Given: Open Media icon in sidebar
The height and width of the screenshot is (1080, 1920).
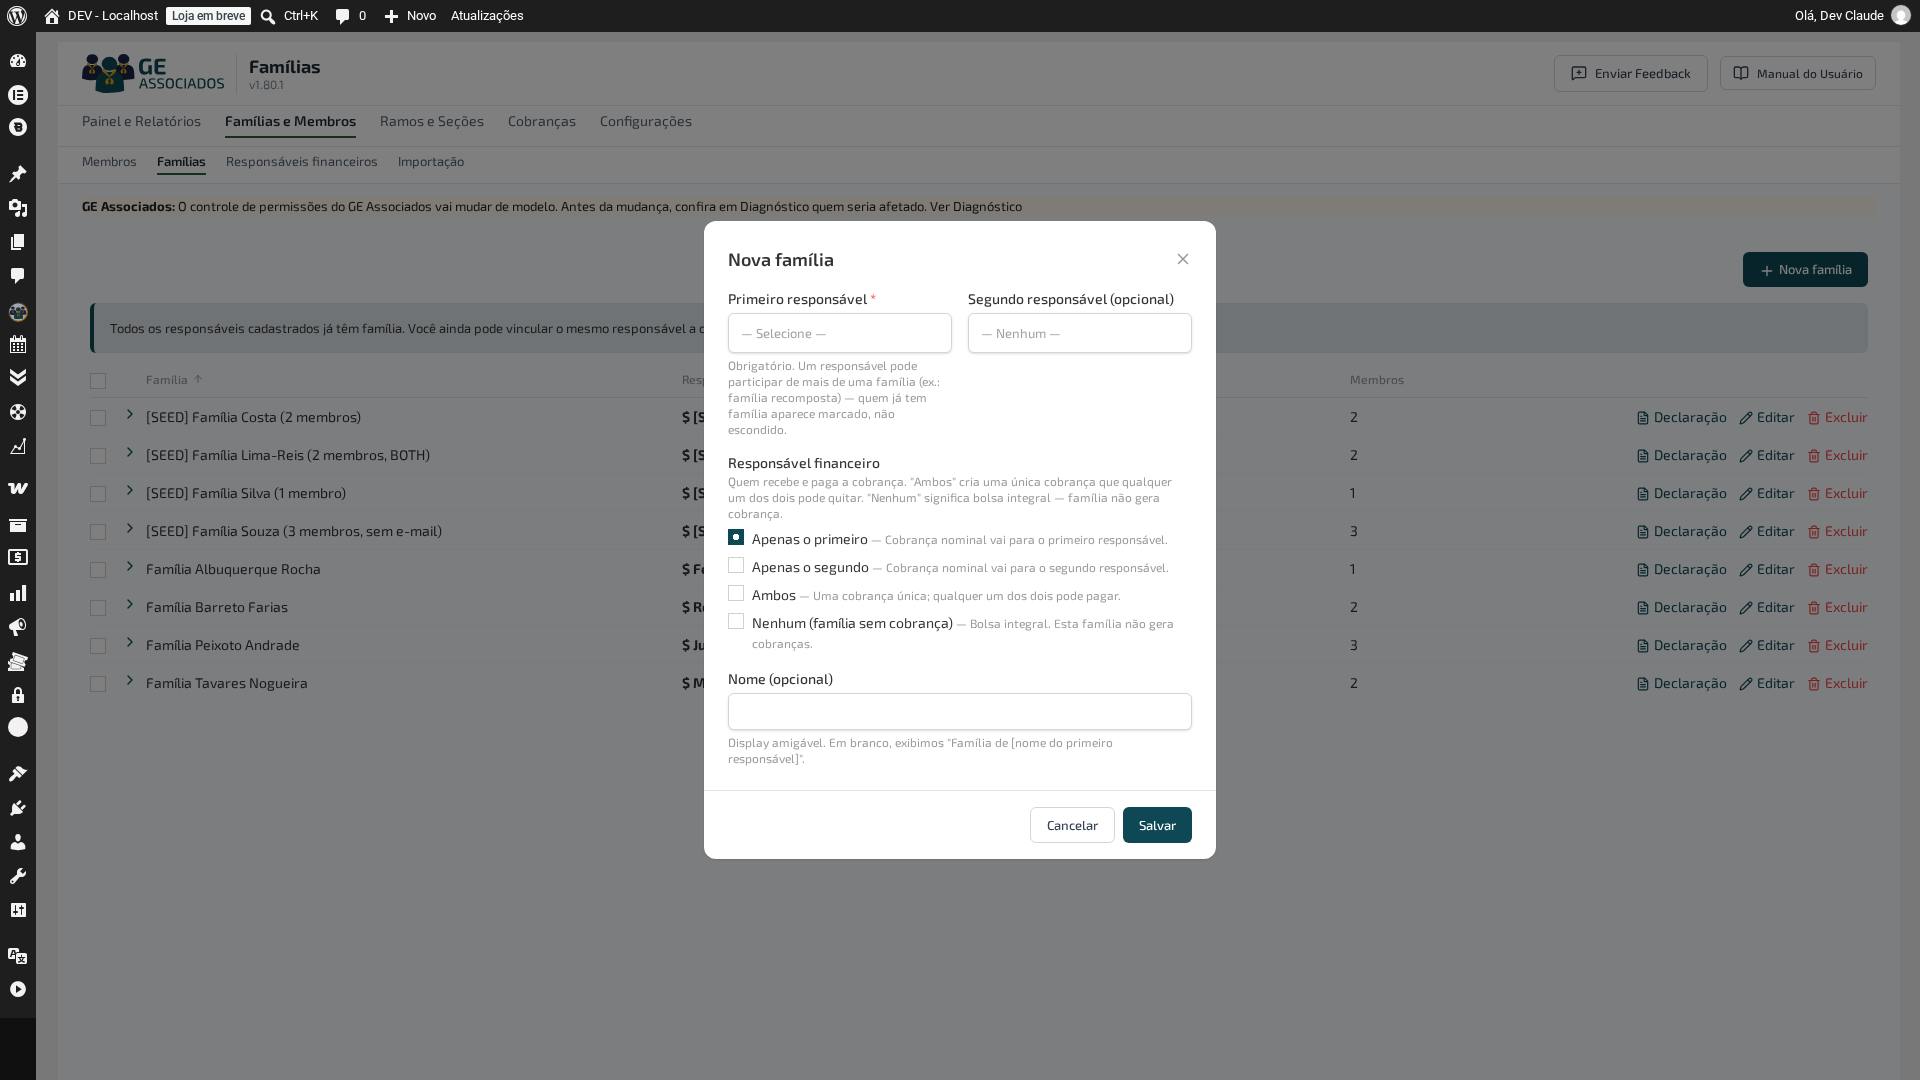Looking at the screenshot, I should click(x=18, y=208).
